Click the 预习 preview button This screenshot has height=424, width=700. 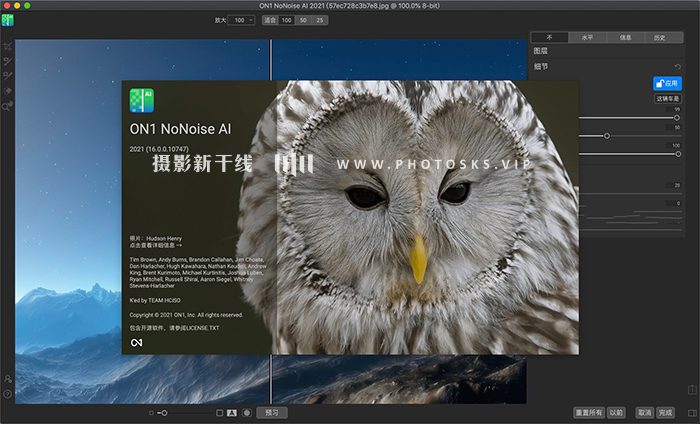(272, 413)
